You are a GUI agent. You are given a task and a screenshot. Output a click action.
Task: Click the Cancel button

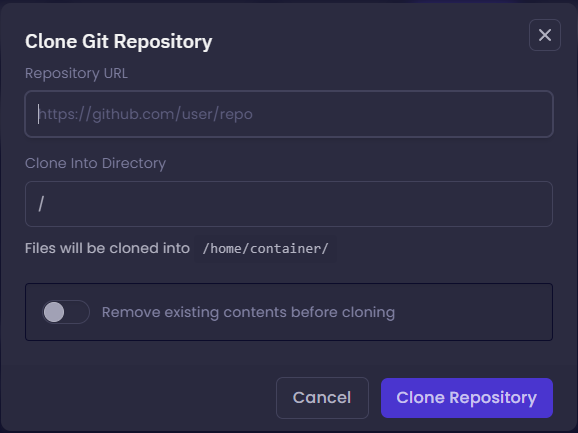[x=322, y=398]
